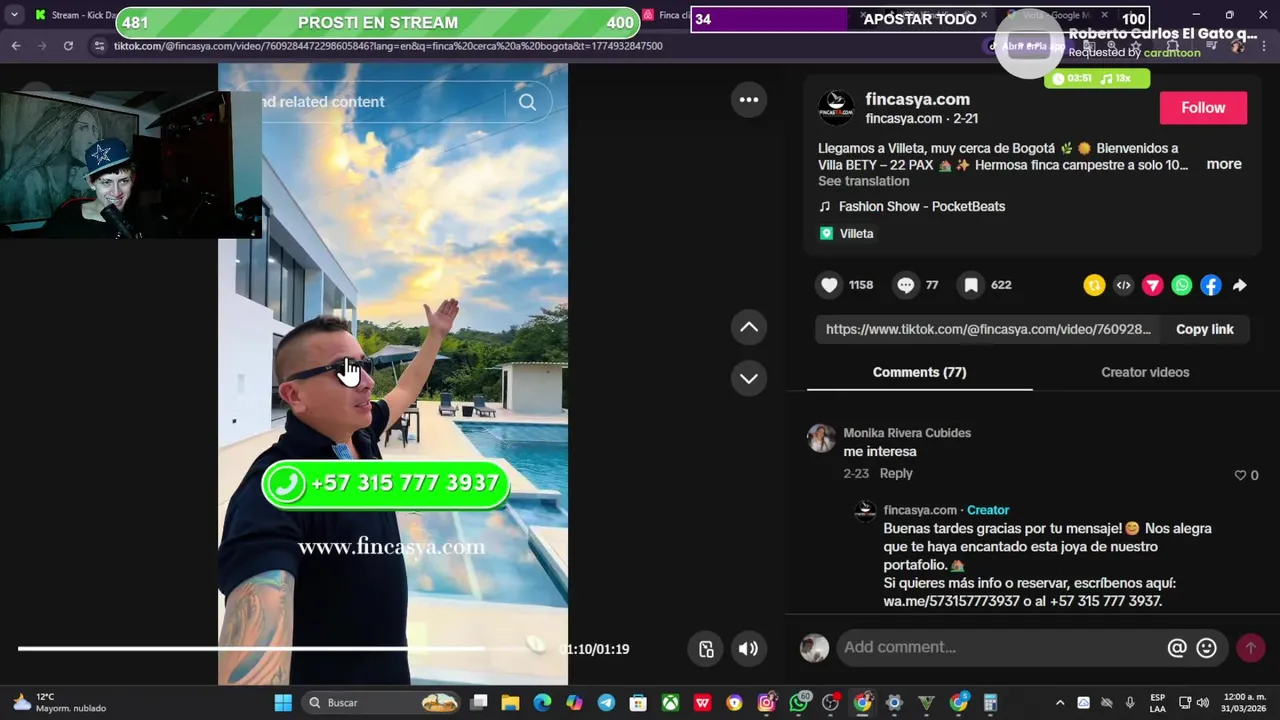
Task: Open comments via speech bubble icon
Action: 905,285
